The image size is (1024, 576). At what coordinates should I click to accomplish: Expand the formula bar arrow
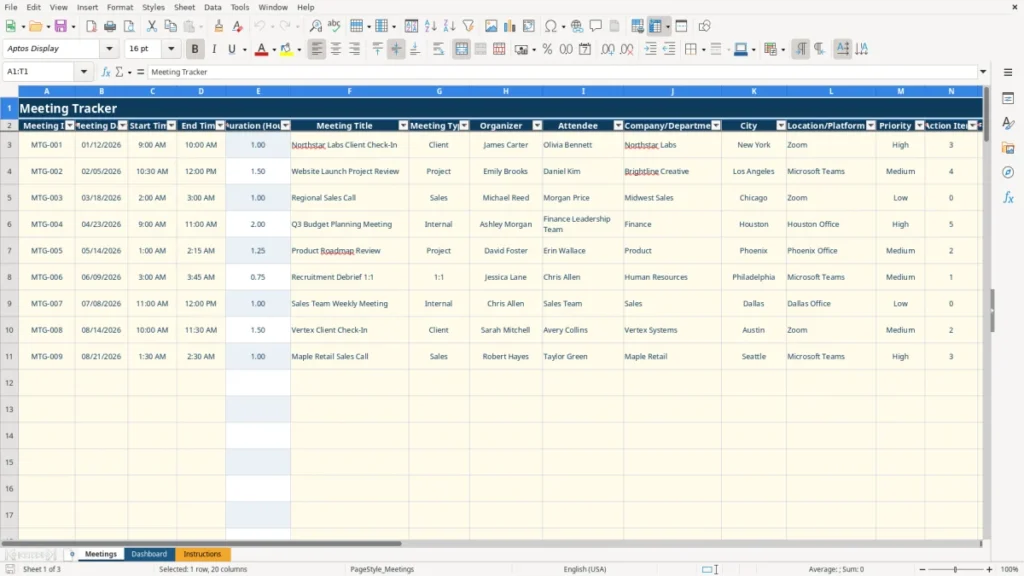coord(983,72)
